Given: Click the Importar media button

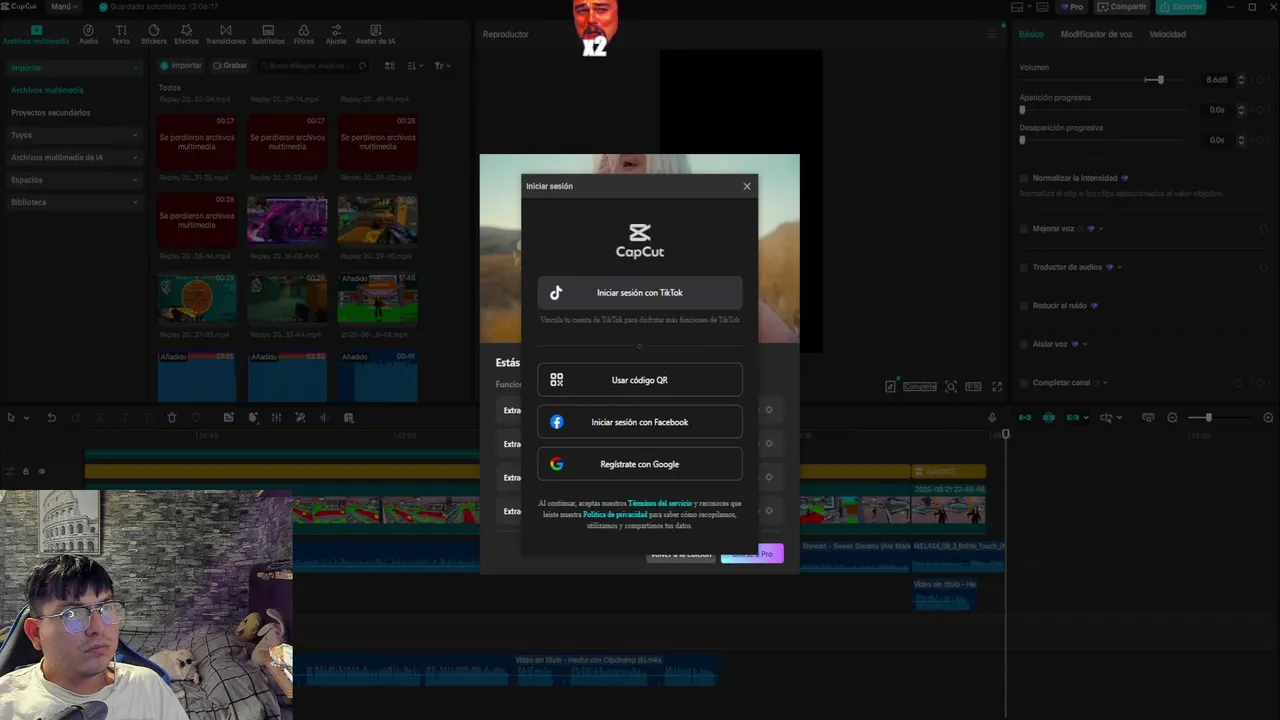Looking at the screenshot, I should 181,66.
